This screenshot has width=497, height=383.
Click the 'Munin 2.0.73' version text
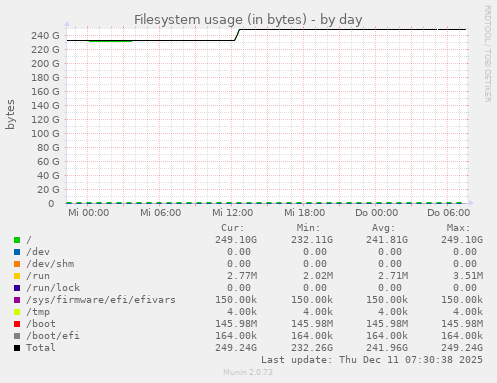click(248, 372)
